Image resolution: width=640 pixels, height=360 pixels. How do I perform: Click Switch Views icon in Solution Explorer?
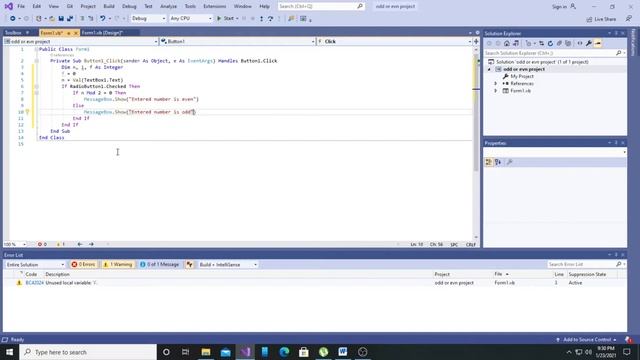click(516, 43)
